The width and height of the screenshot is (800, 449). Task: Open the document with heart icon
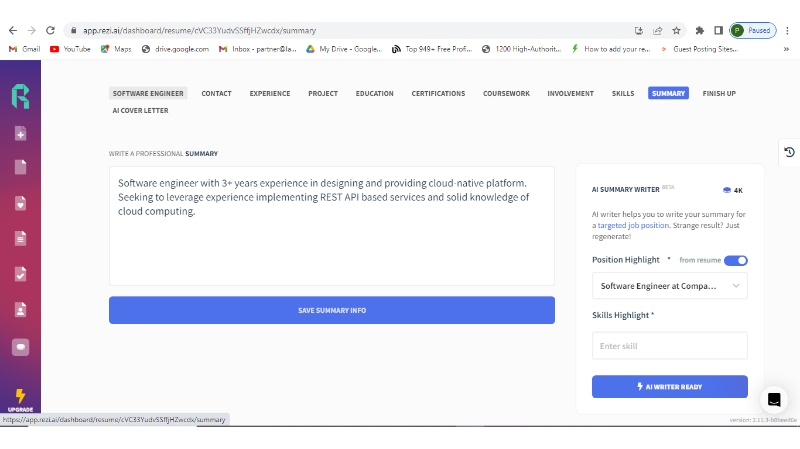pyautogui.click(x=20, y=203)
